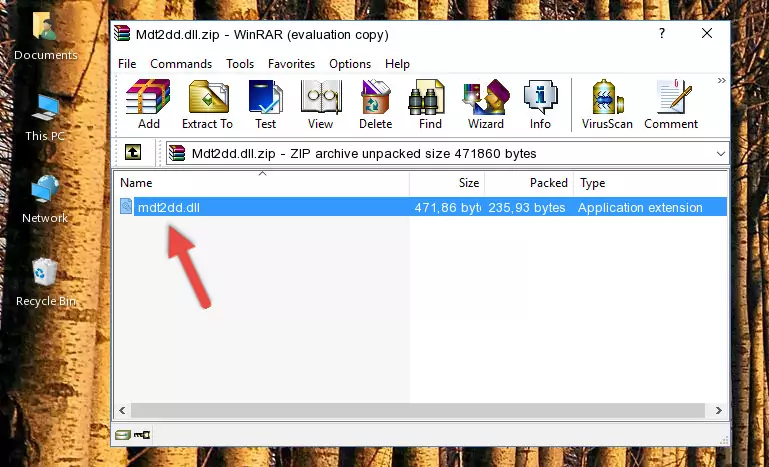Start VirusScan on the archive

click(x=607, y=104)
